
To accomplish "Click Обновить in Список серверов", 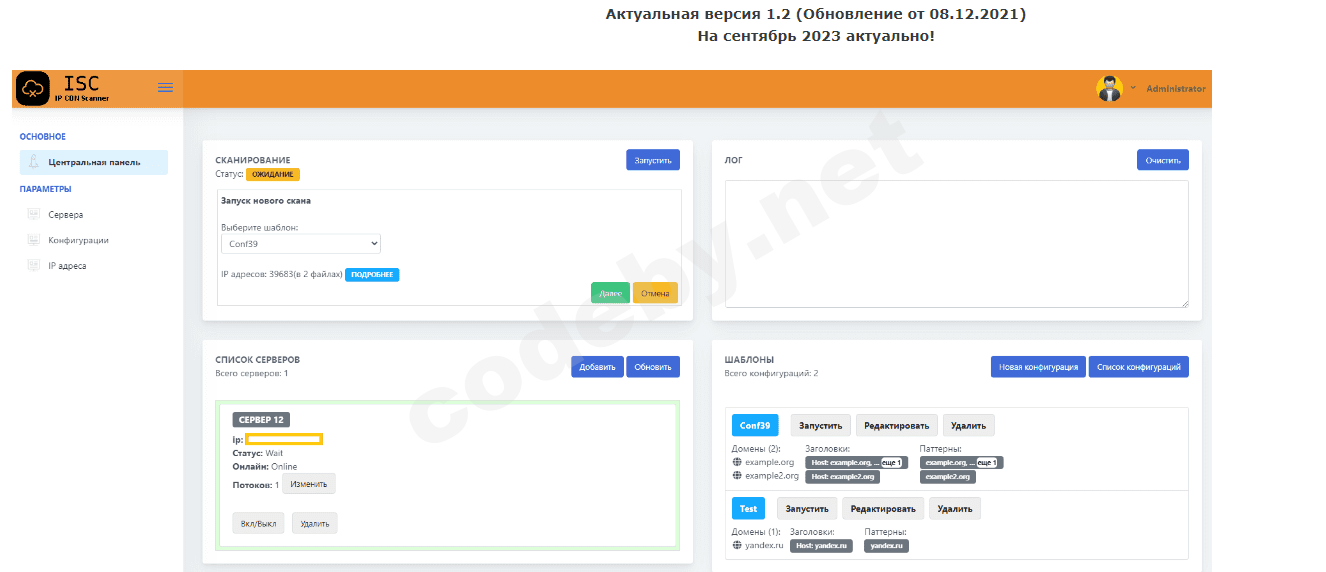I will (653, 367).
